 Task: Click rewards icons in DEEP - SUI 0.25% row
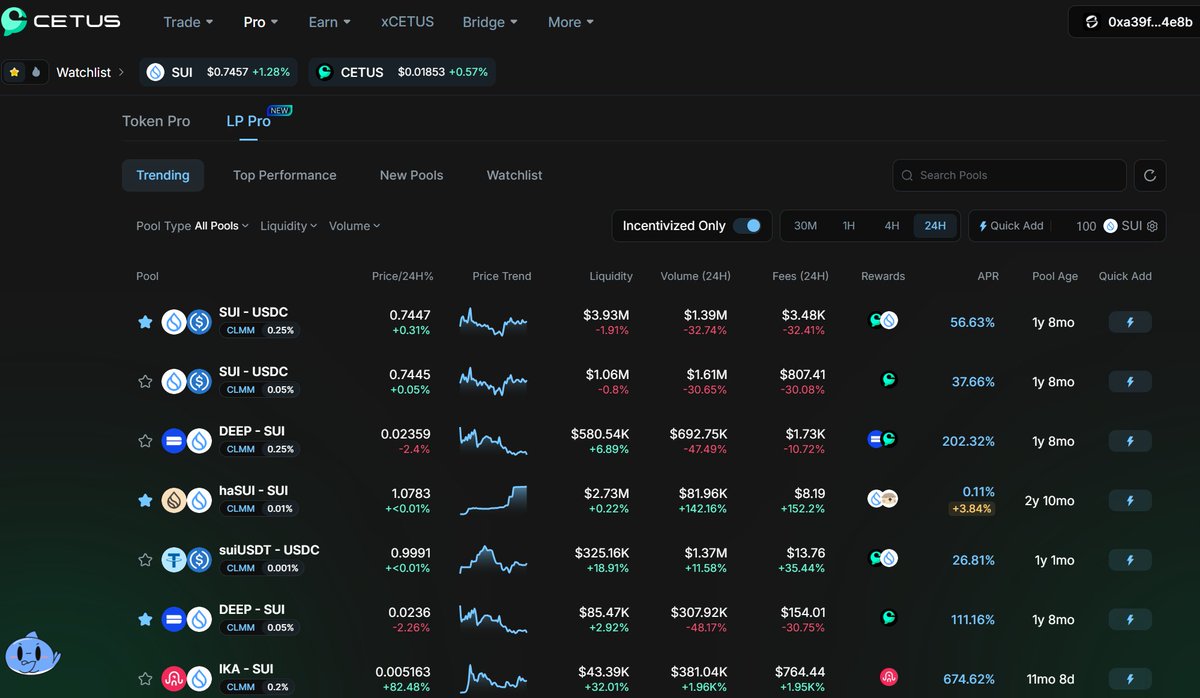click(x=882, y=439)
